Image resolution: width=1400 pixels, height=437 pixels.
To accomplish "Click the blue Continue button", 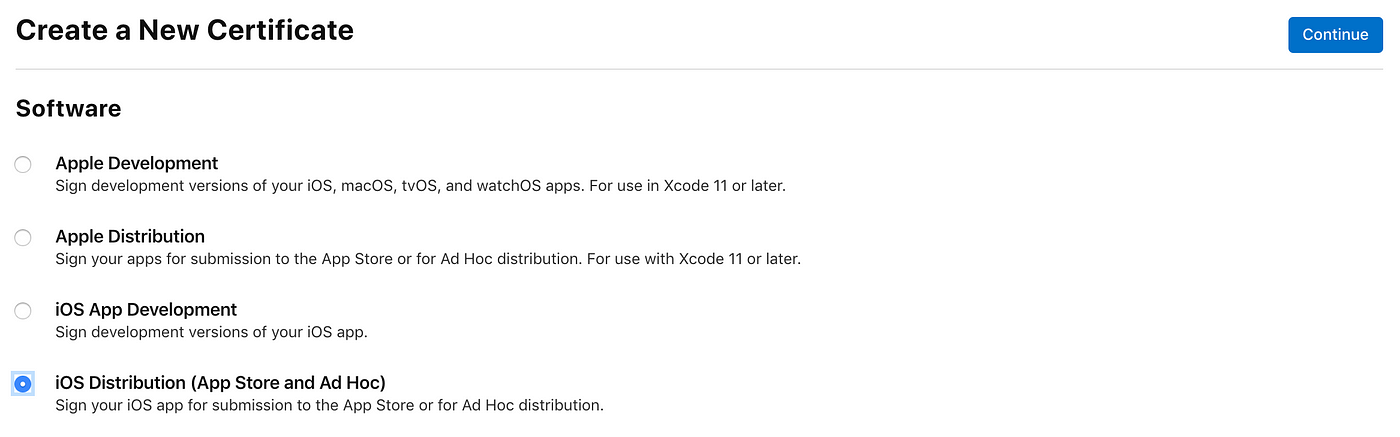I will point(1335,35).
